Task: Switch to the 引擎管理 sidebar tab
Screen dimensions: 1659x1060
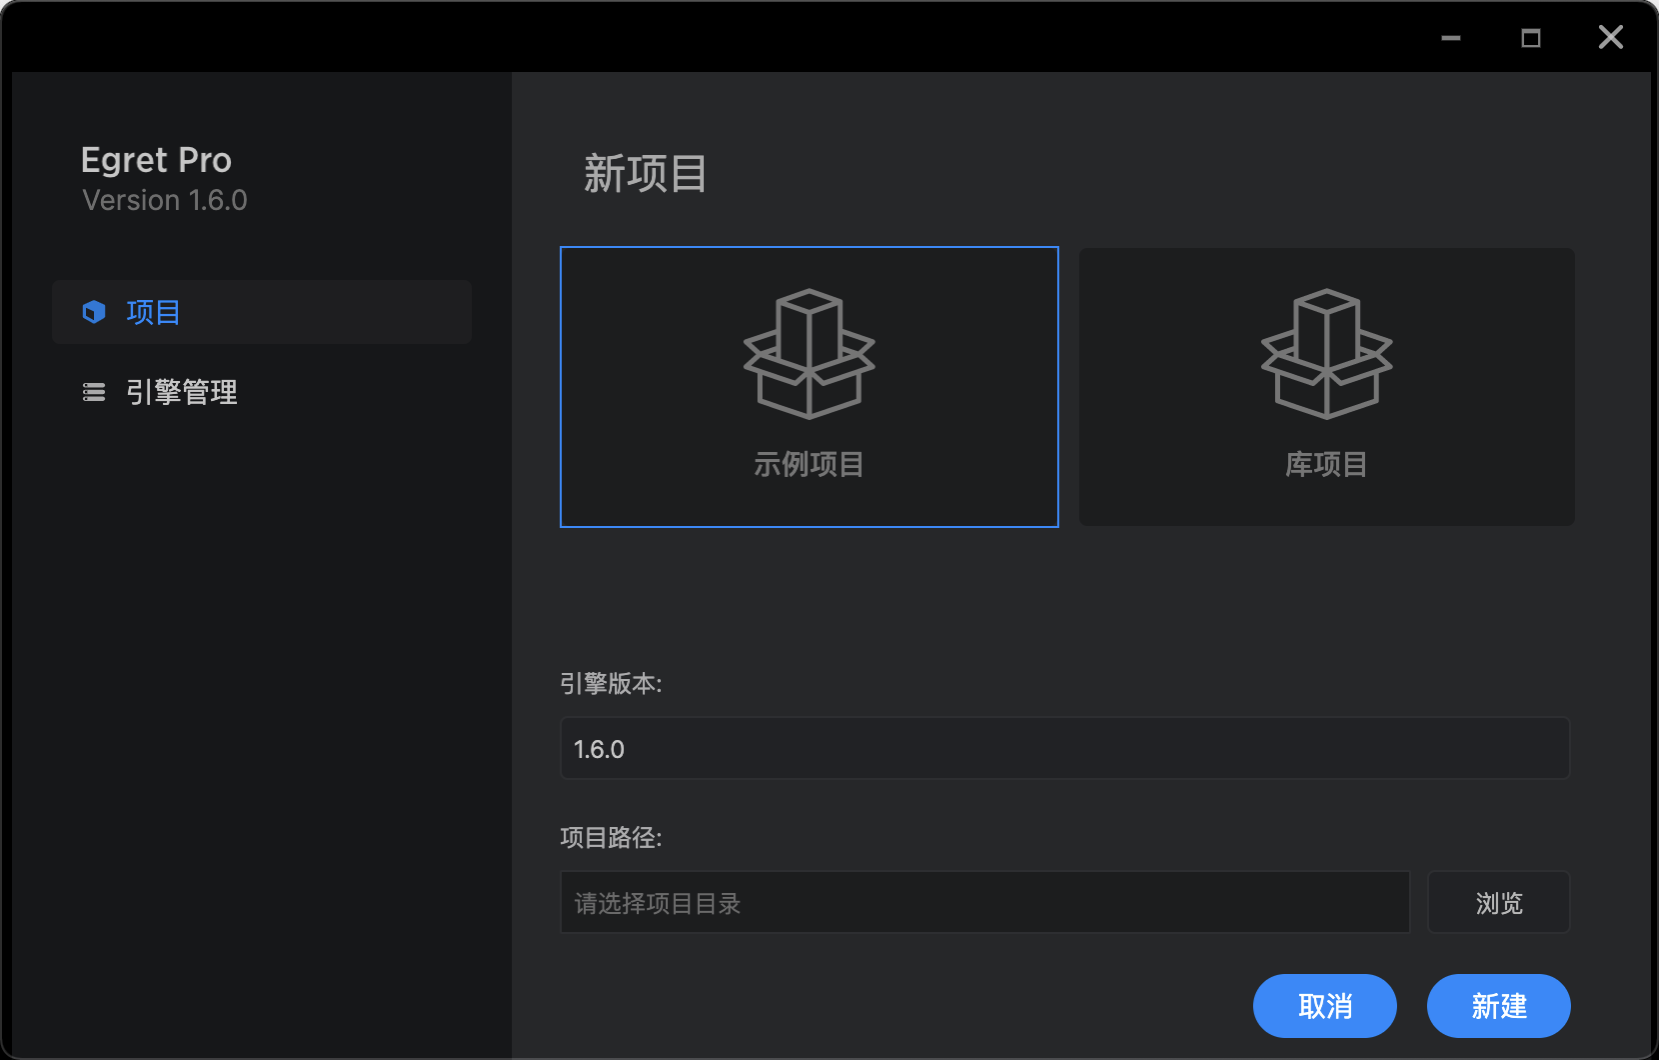Action: [x=262, y=392]
